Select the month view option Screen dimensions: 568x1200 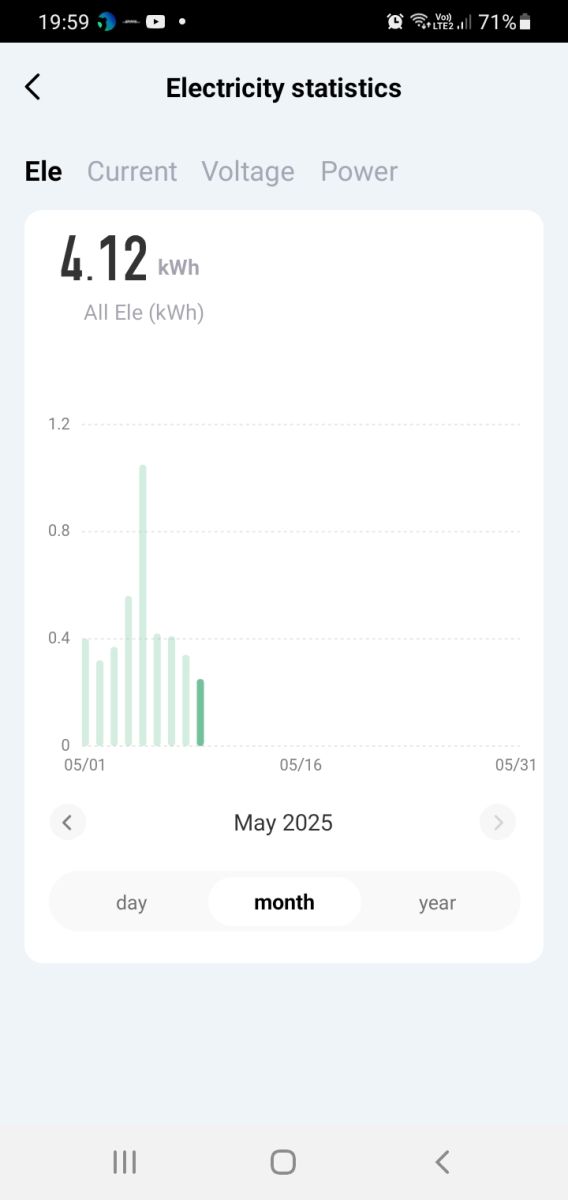284,903
